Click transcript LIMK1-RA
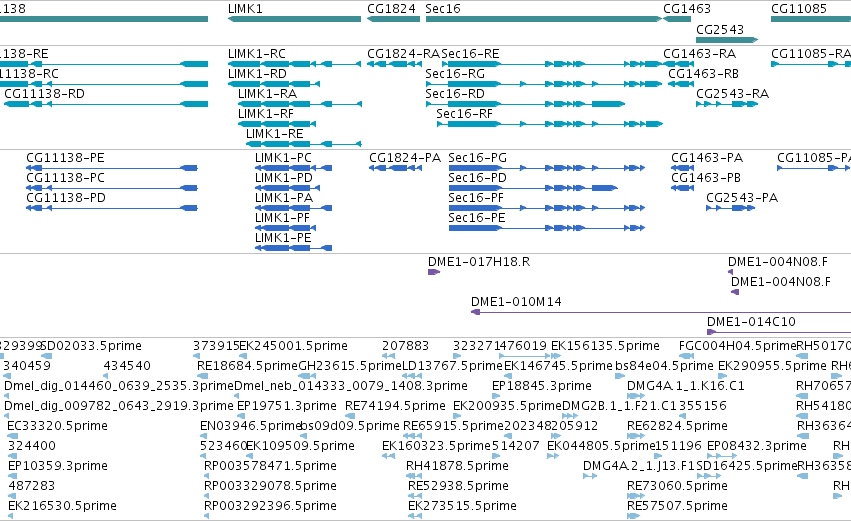The width and height of the screenshot is (851, 521). pyautogui.click(x=268, y=94)
